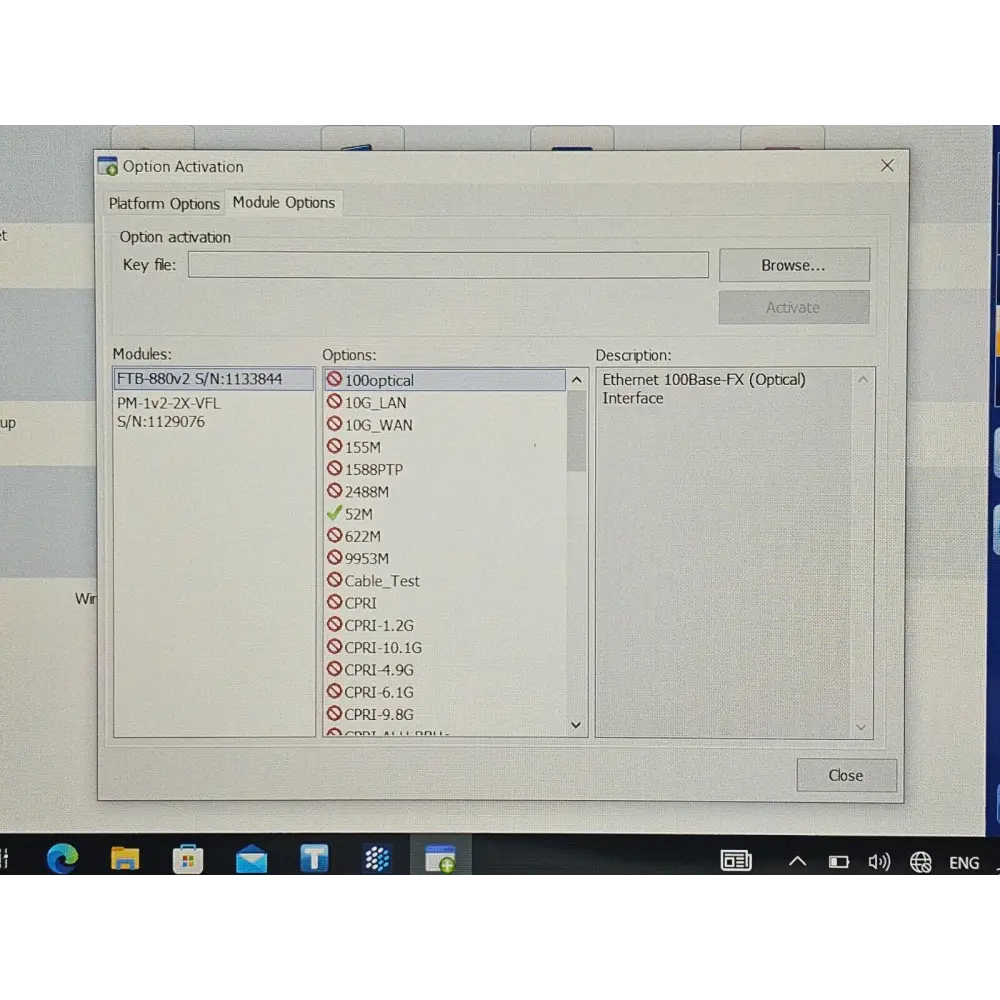Viewport: 1000px width, 1000px height.
Task: Click the disabled icon beside Cable_Test
Action: [334, 580]
